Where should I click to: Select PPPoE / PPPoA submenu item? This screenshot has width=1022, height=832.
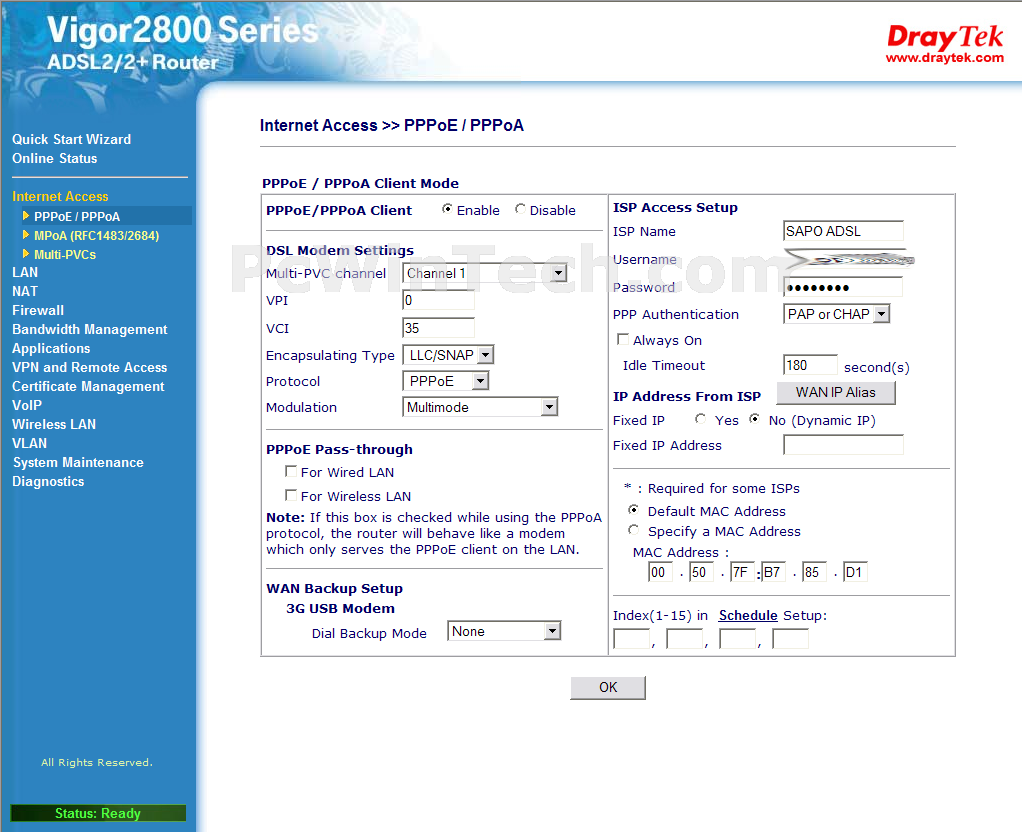point(77,216)
